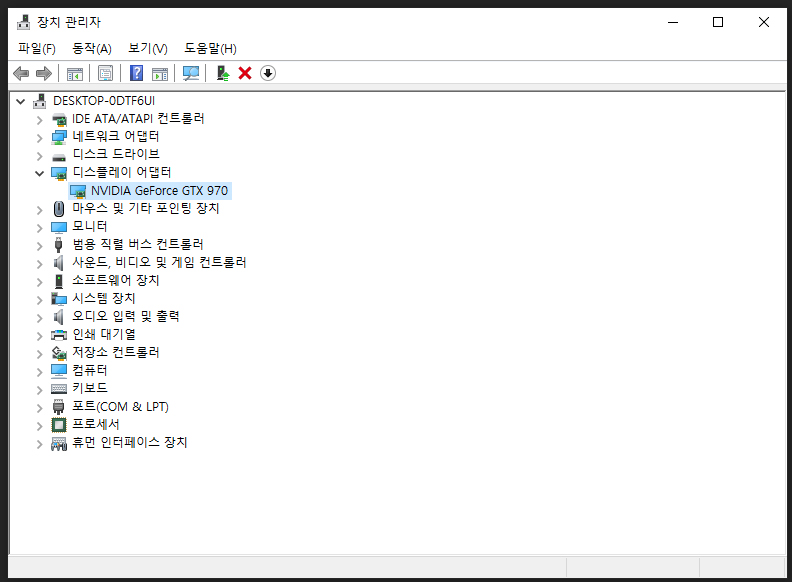Image resolution: width=792 pixels, height=582 pixels.
Task: Click the 휴먼 인터페이스 장치 icon
Action: (59, 444)
